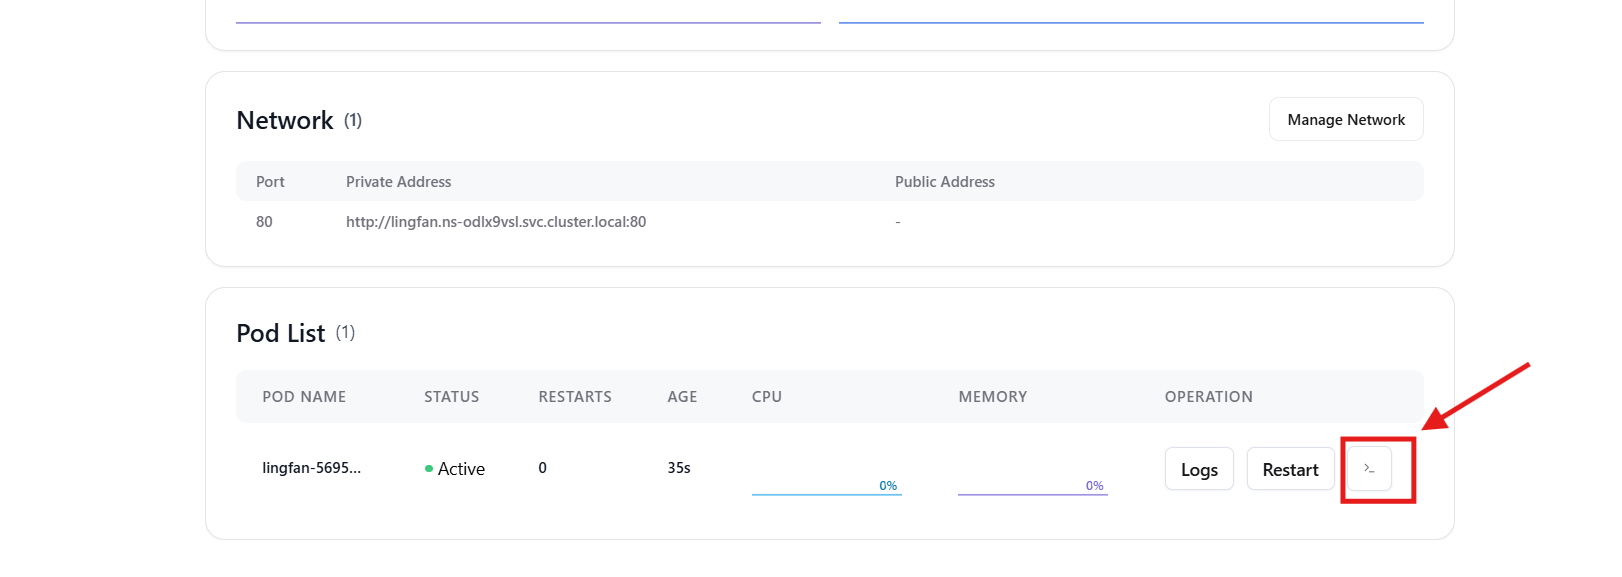Click the Pod List section heading

[280, 333]
